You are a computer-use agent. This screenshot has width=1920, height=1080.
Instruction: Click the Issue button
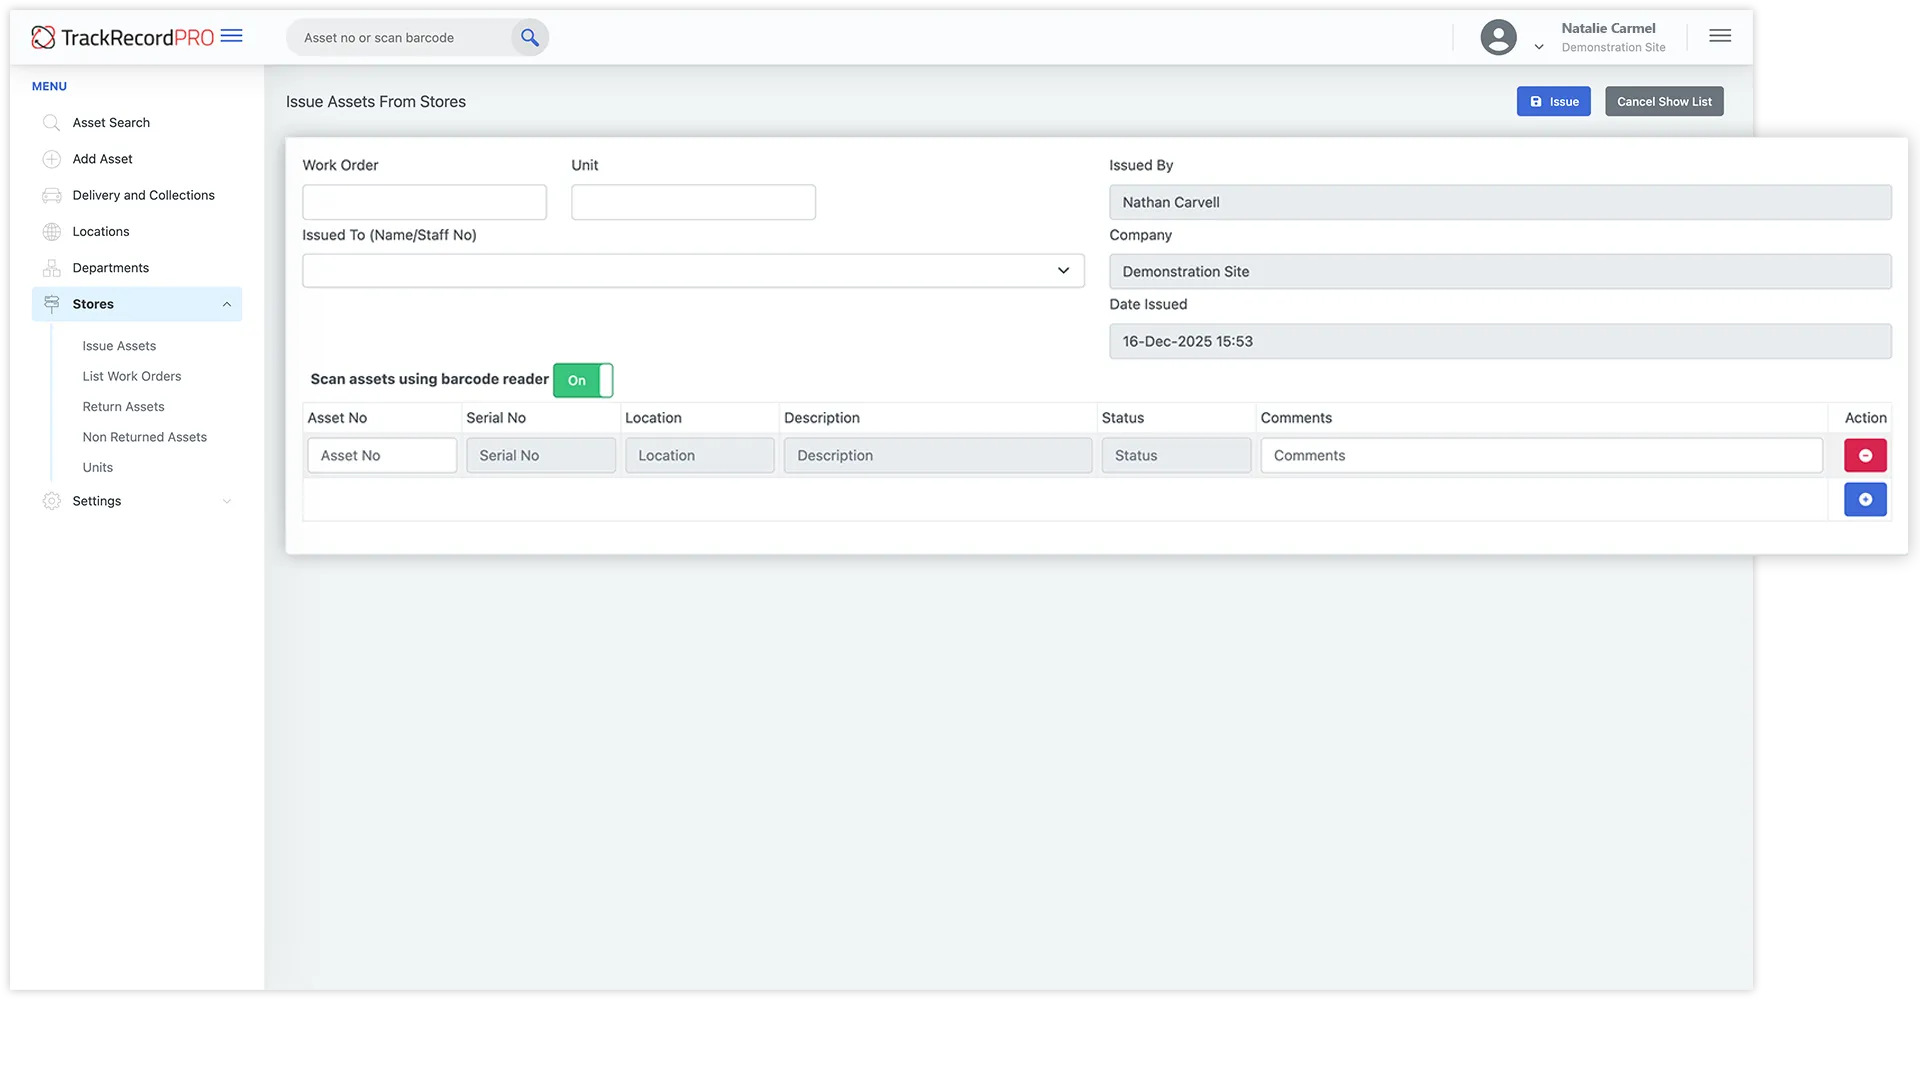tap(1553, 101)
